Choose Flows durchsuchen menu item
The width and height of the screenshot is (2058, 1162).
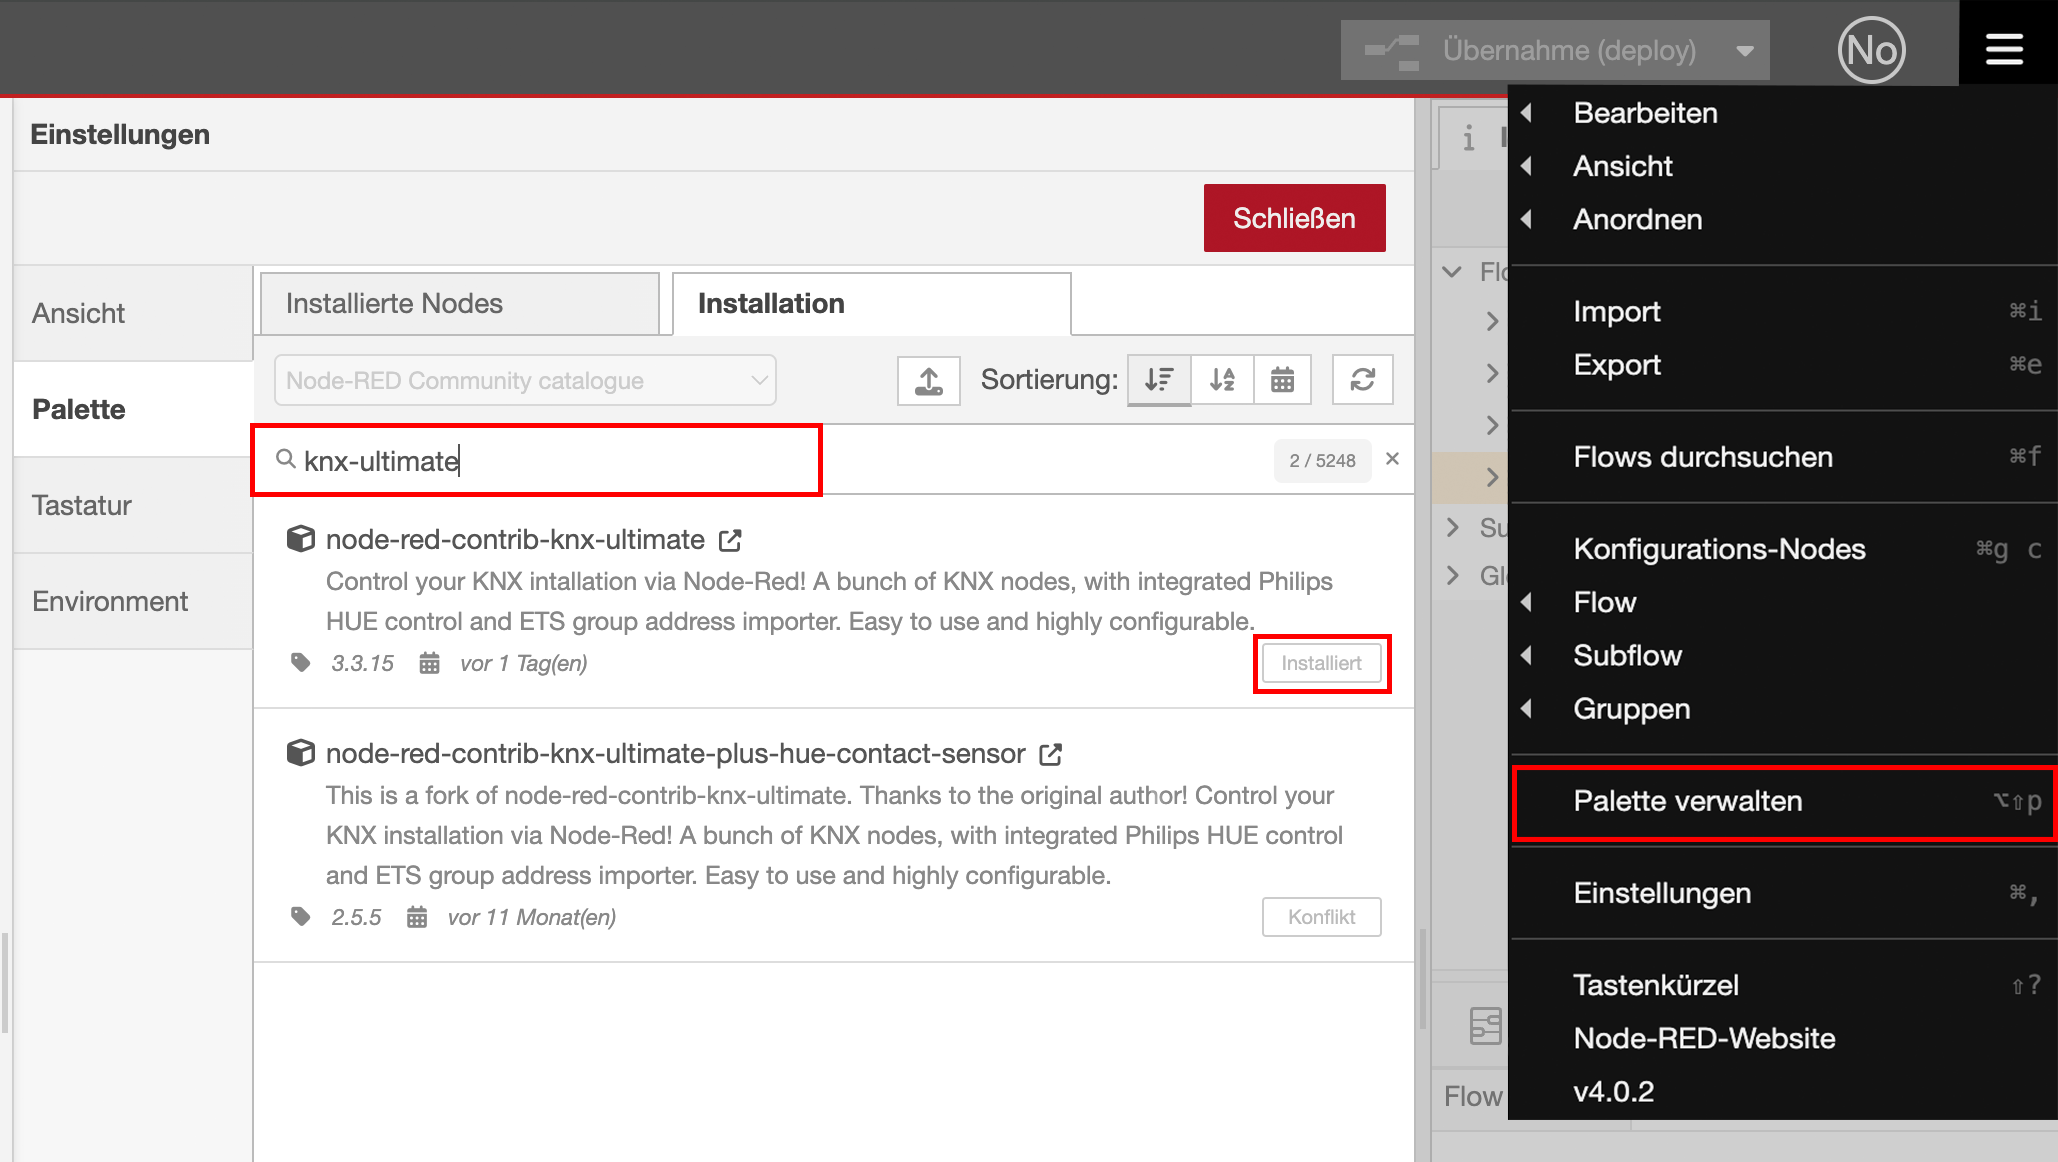coord(1782,457)
